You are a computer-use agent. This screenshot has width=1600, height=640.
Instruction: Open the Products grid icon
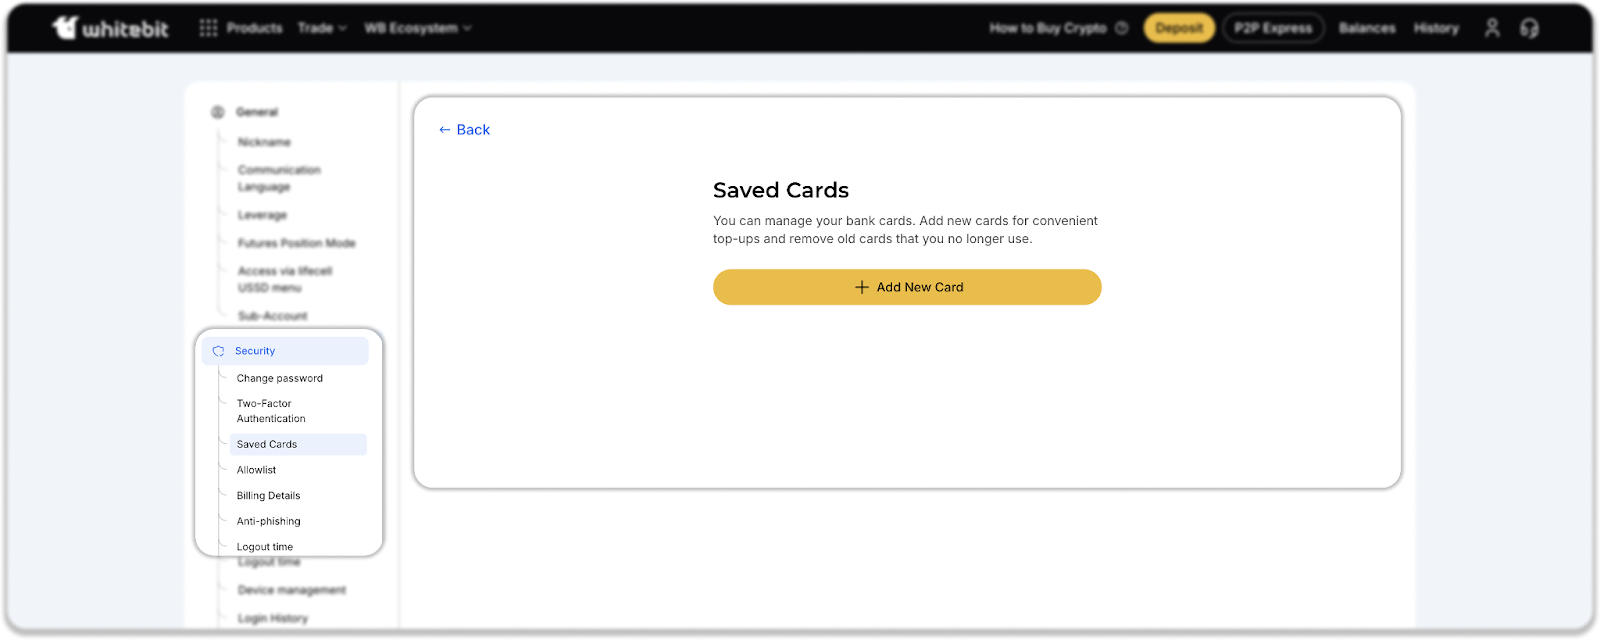point(208,28)
